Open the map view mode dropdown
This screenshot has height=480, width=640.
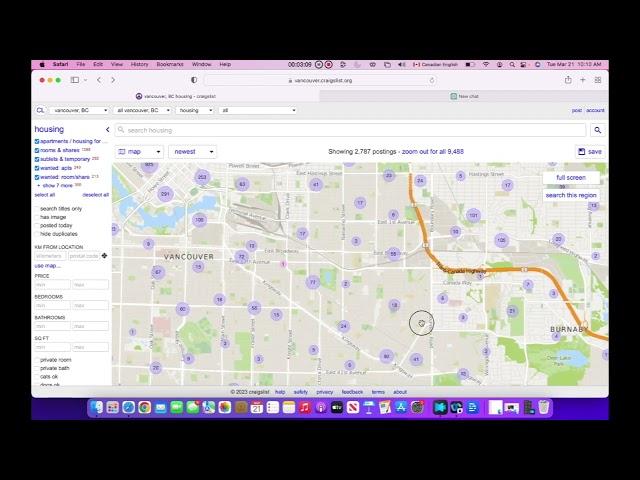pos(139,151)
